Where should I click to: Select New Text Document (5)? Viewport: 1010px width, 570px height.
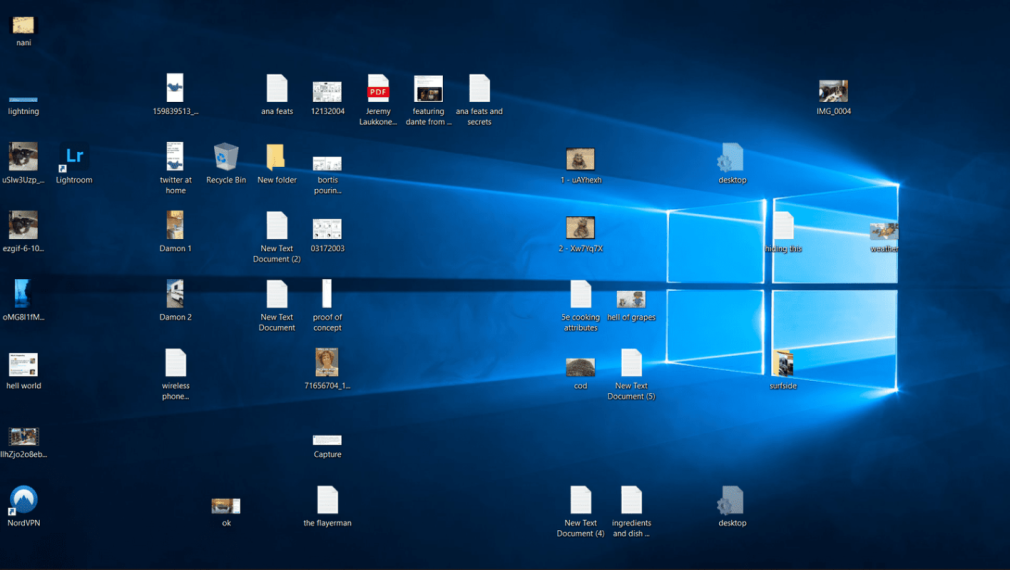coord(631,374)
